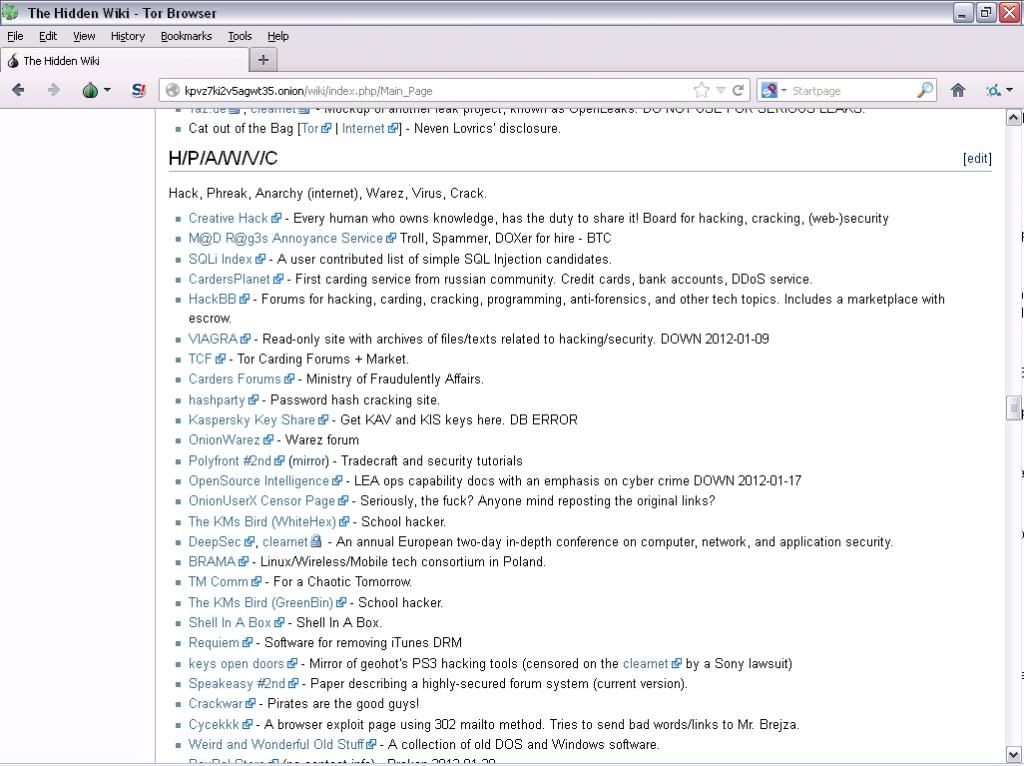Click scrollbar up arrow
1024x766 pixels.
(x=1013, y=118)
